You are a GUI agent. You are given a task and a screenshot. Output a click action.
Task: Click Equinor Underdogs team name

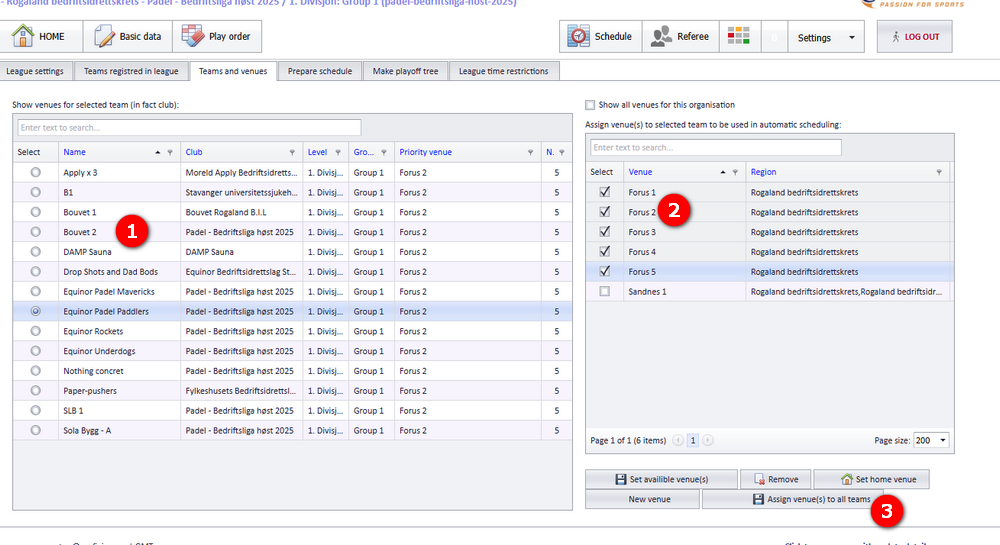pos(99,351)
